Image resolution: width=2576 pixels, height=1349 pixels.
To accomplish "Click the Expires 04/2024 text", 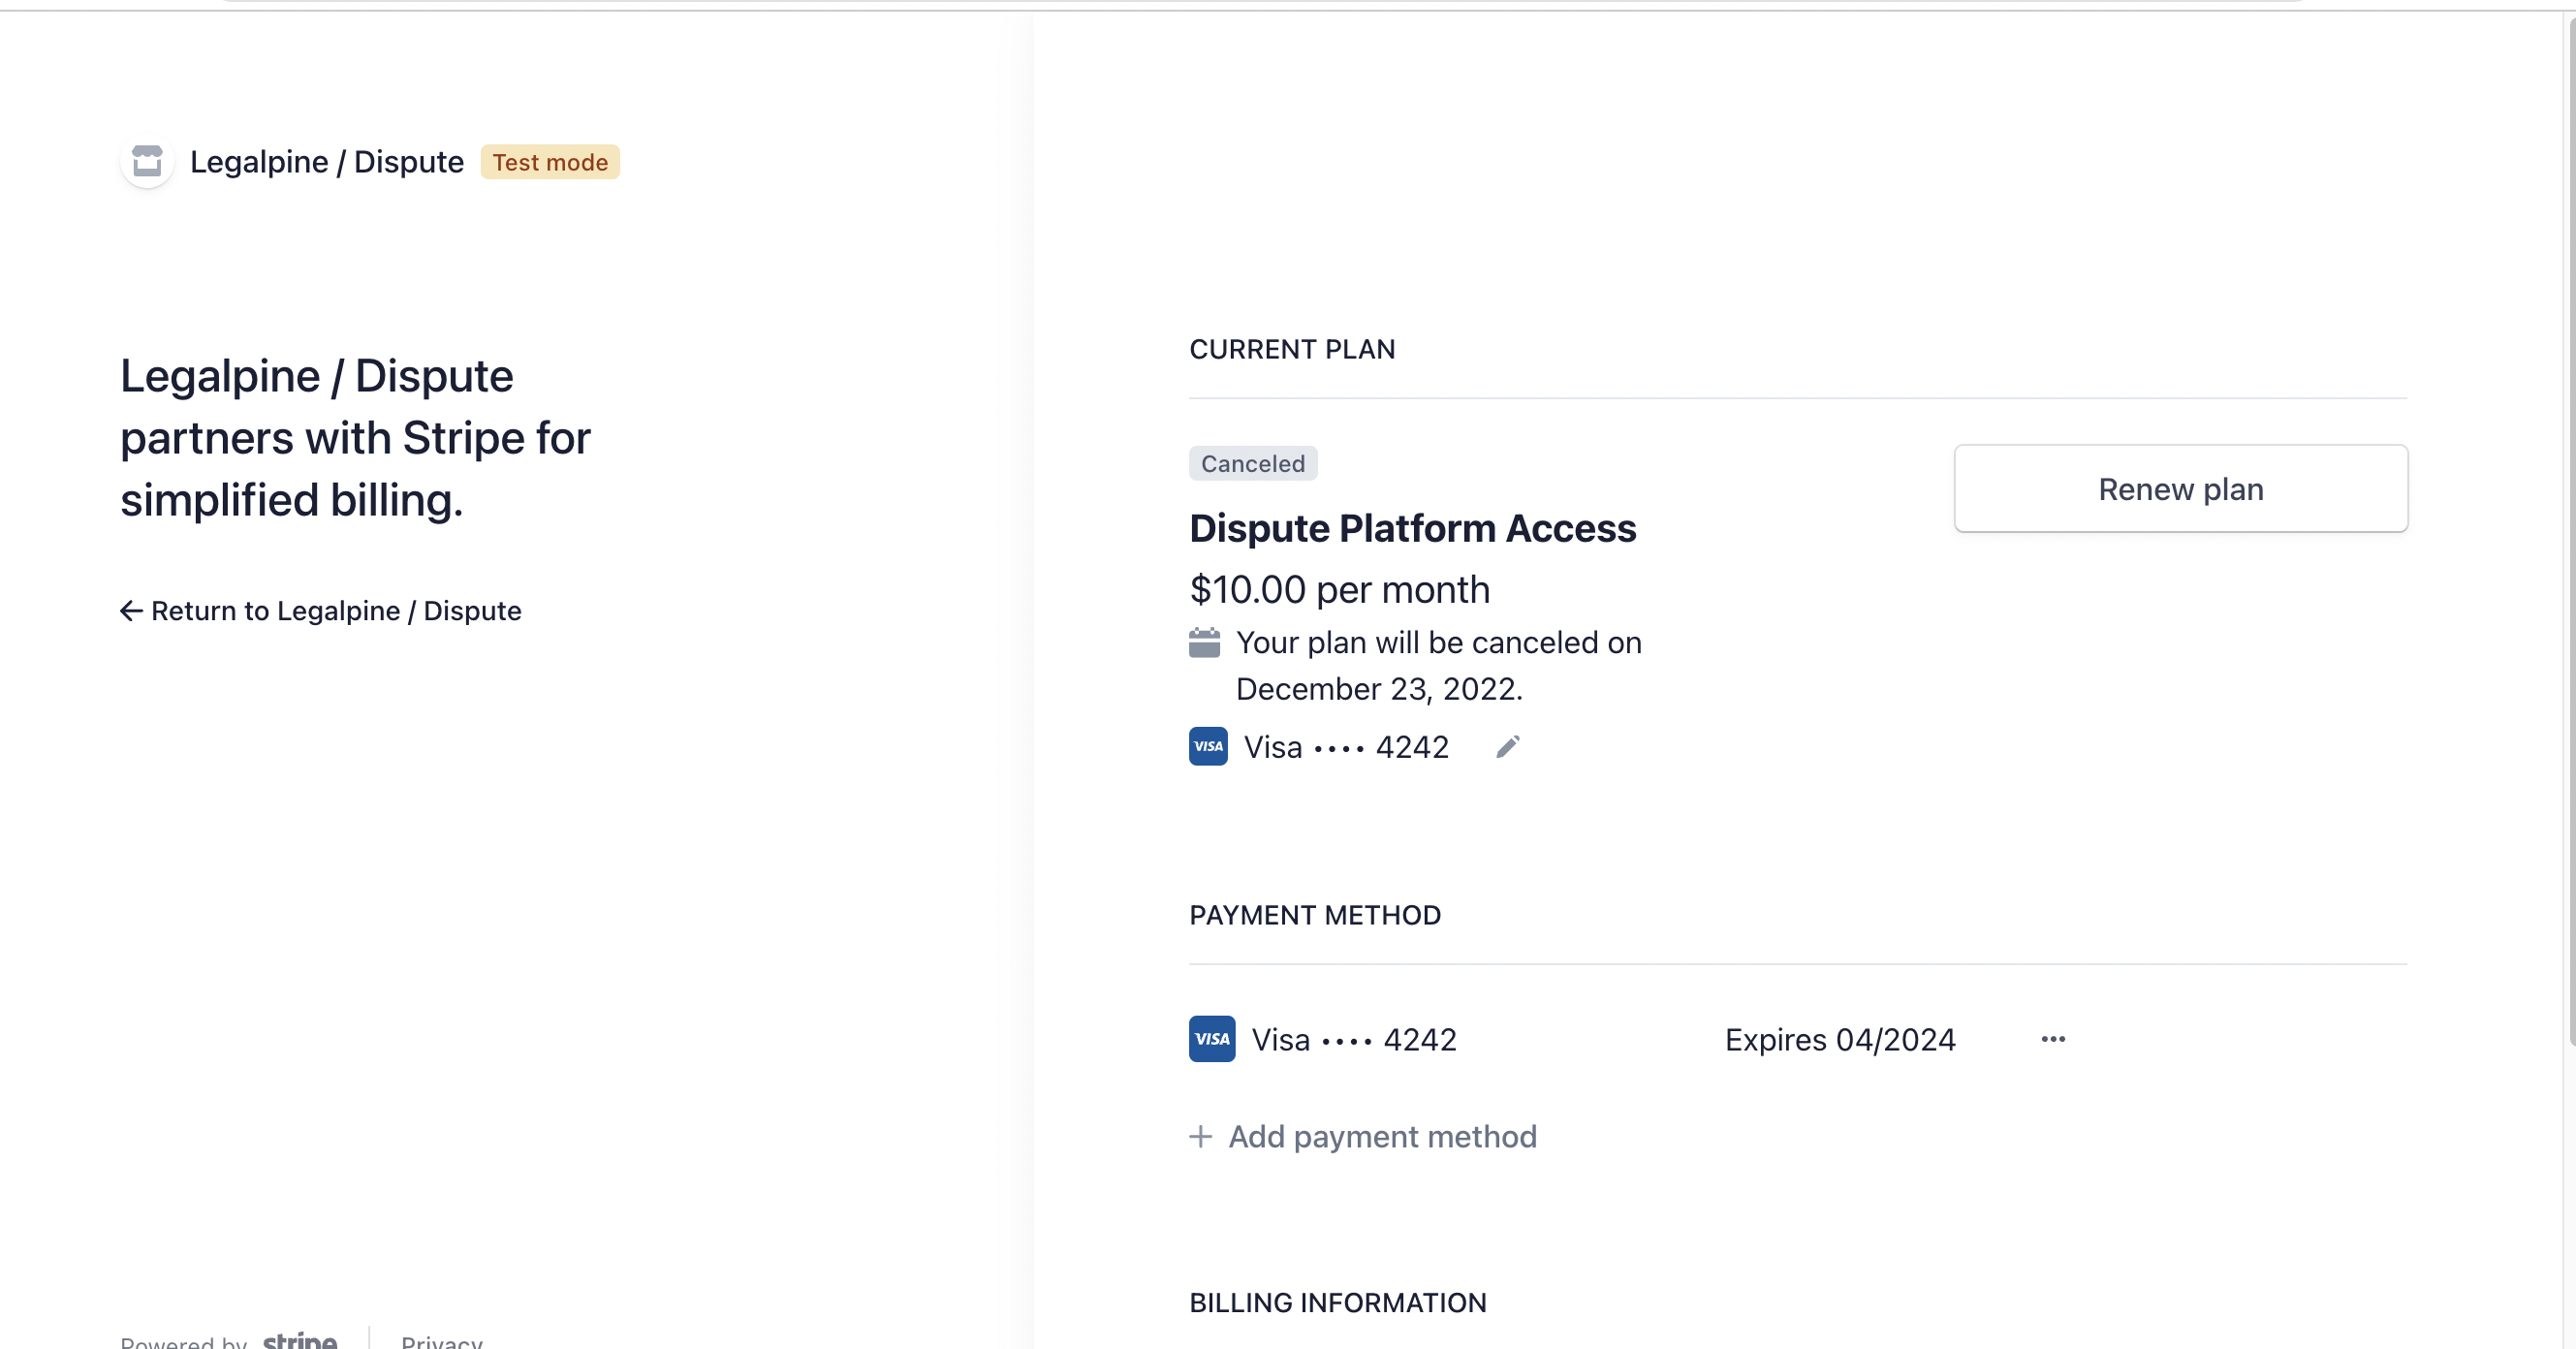I will (x=1840, y=1040).
